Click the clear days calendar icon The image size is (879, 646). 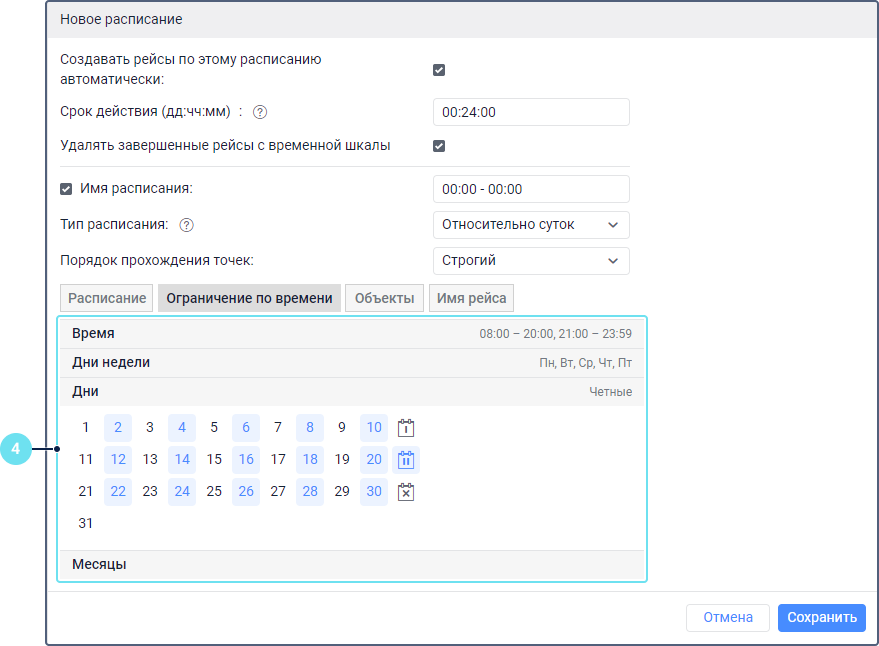tap(406, 492)
